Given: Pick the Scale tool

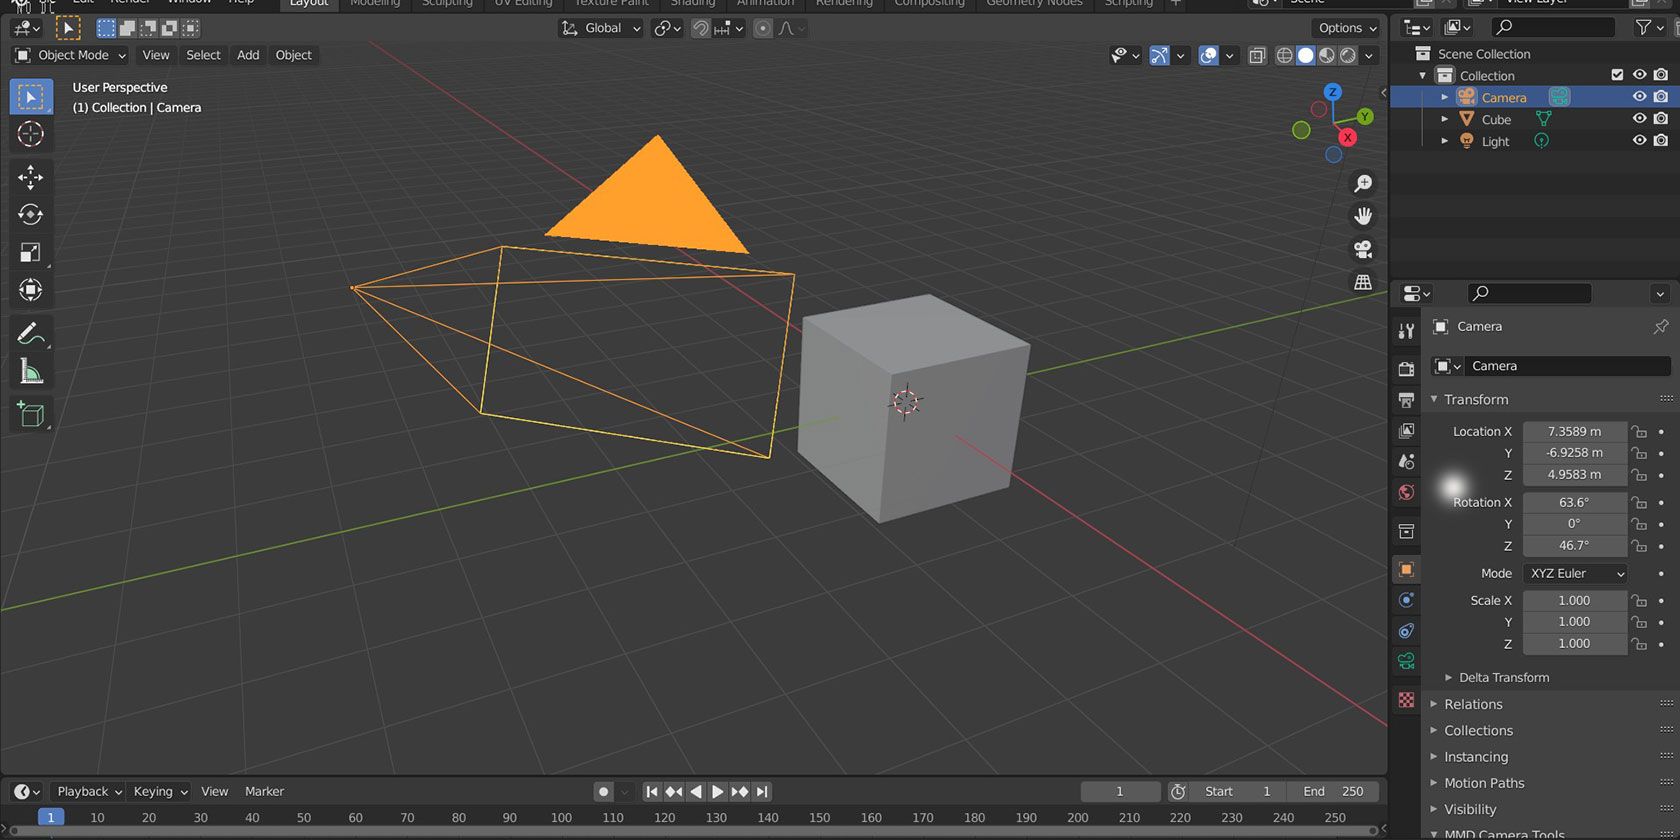Looking at the screenshot, I should pyautogui.click(x=30, y=253).
